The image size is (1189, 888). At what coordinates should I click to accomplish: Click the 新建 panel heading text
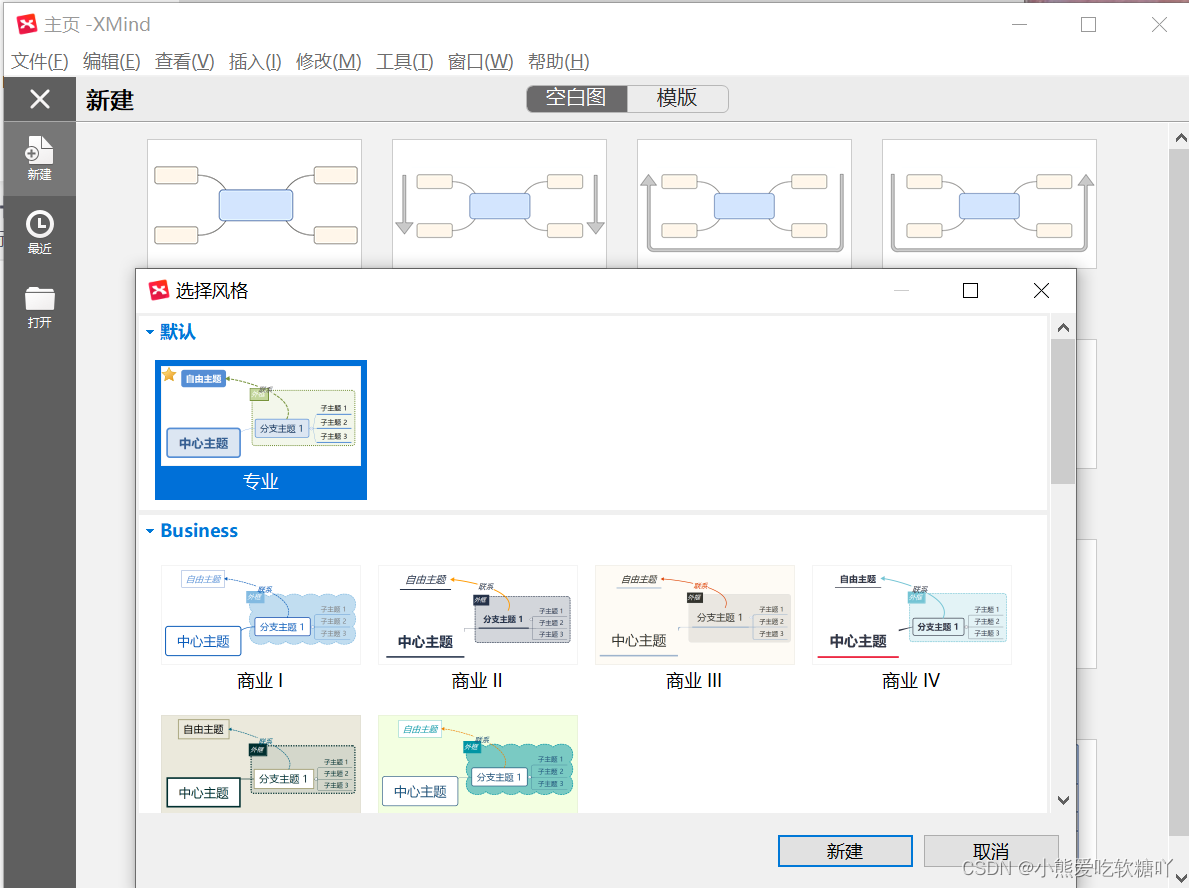[x=110, y=100]
